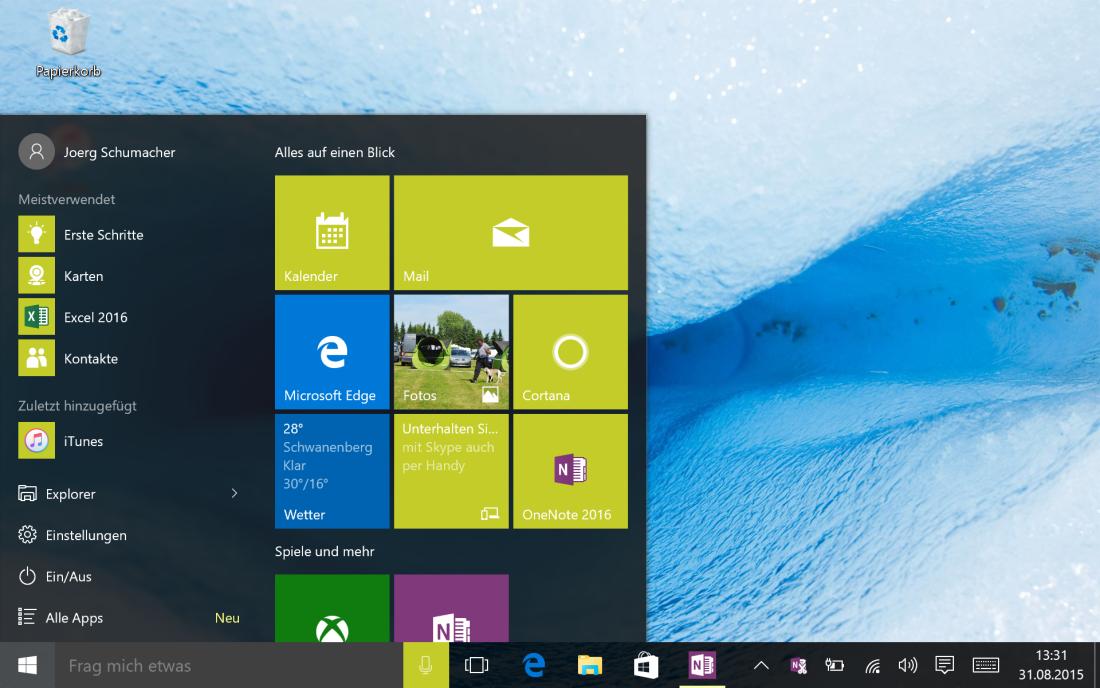Show hidden tray icons chevron
Image resolution: width=1100 pixels, height=688 pixels.
point(761,666)
